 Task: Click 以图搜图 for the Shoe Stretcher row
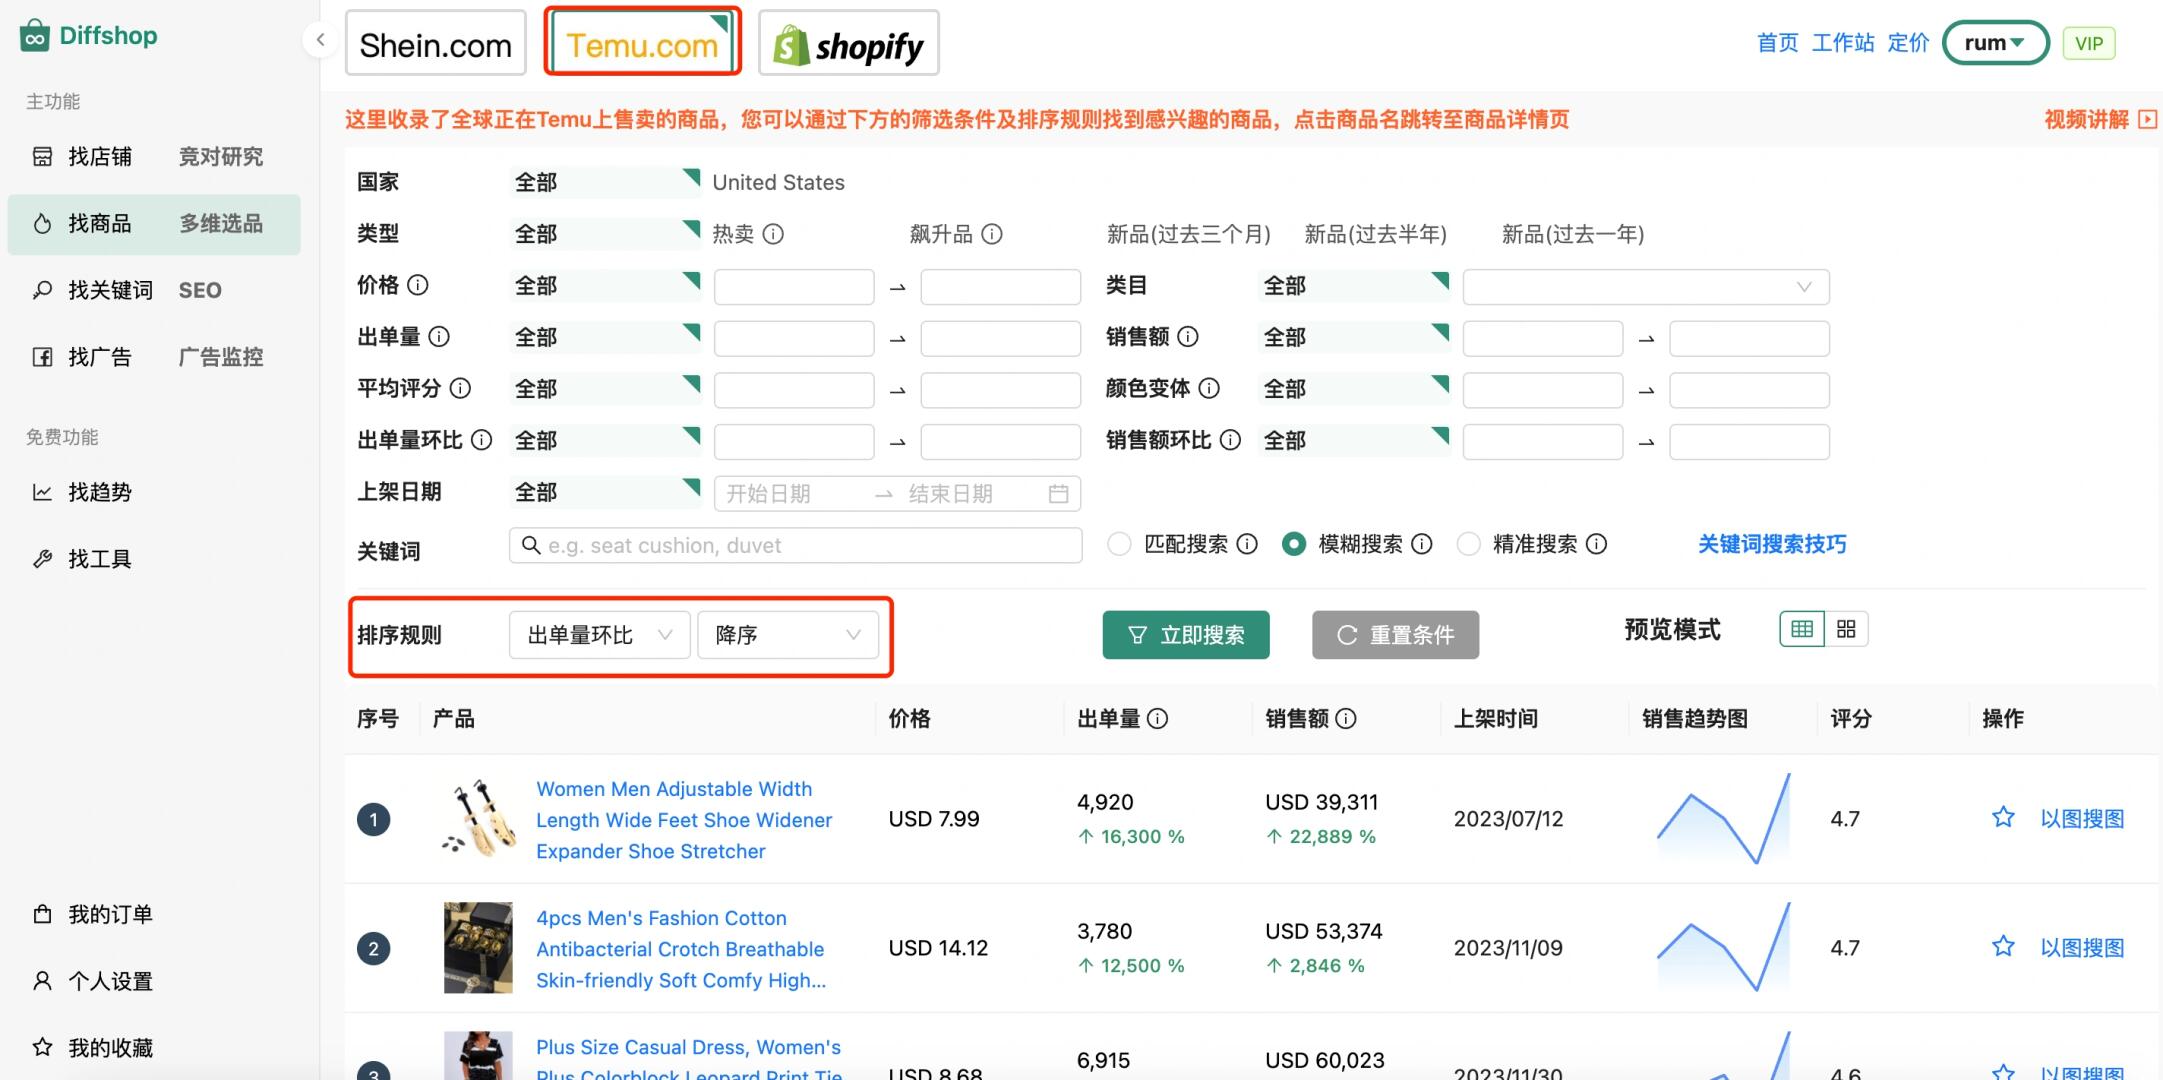click(x=2082, y=818)
